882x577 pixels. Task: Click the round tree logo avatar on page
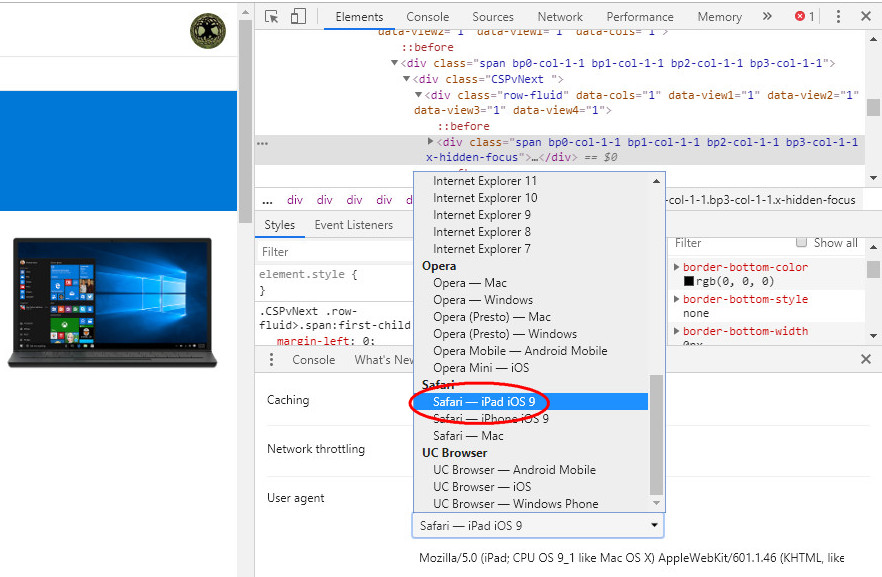click(208, 31)
